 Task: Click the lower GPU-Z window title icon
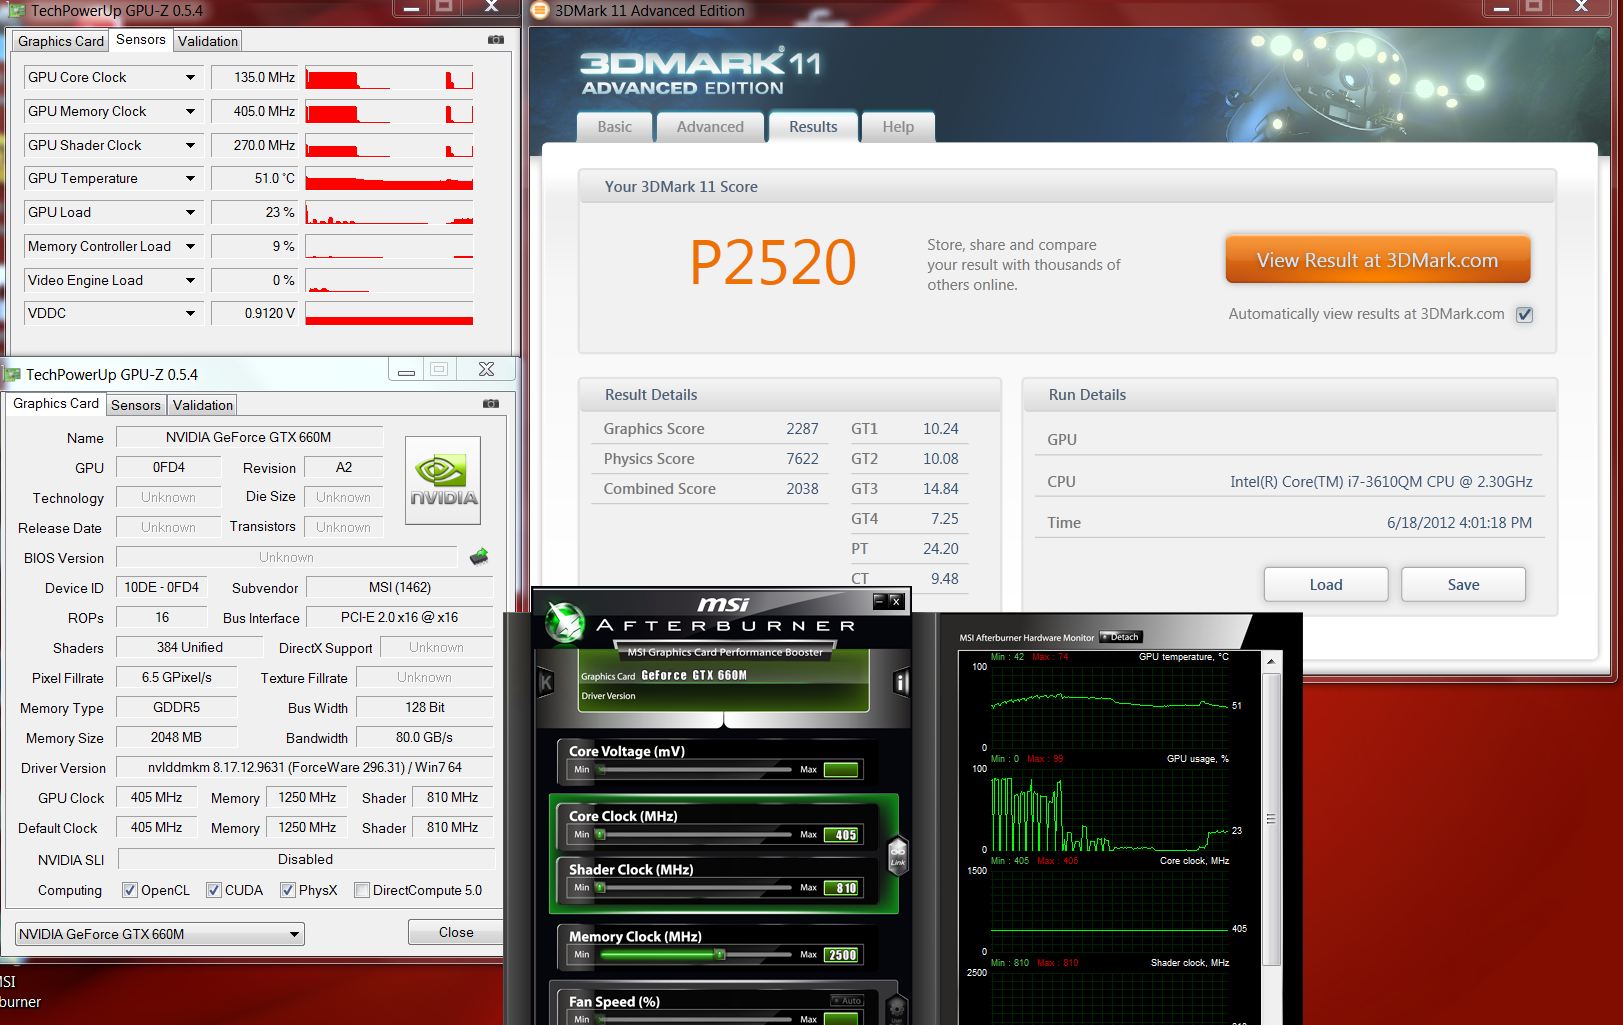click(12, 374)
